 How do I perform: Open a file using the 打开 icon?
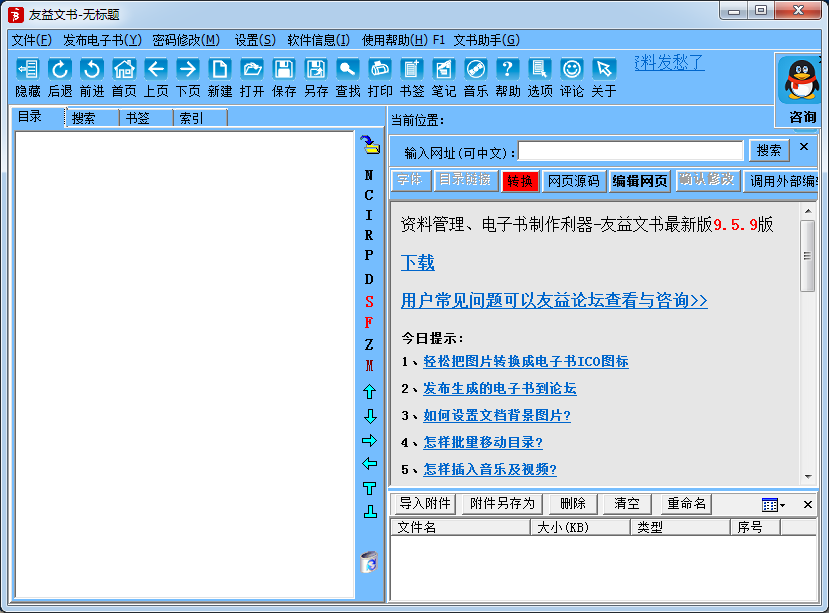252,69
